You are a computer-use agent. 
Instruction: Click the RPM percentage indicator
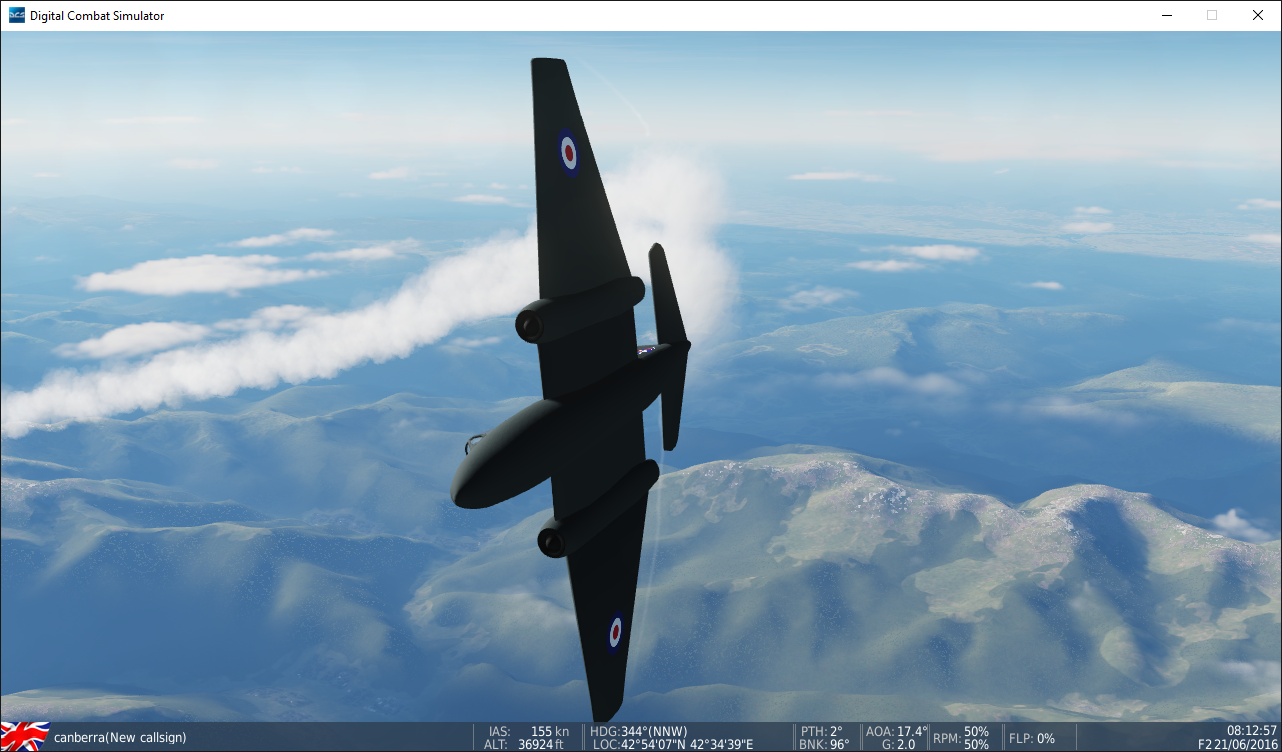click(961, 738)
